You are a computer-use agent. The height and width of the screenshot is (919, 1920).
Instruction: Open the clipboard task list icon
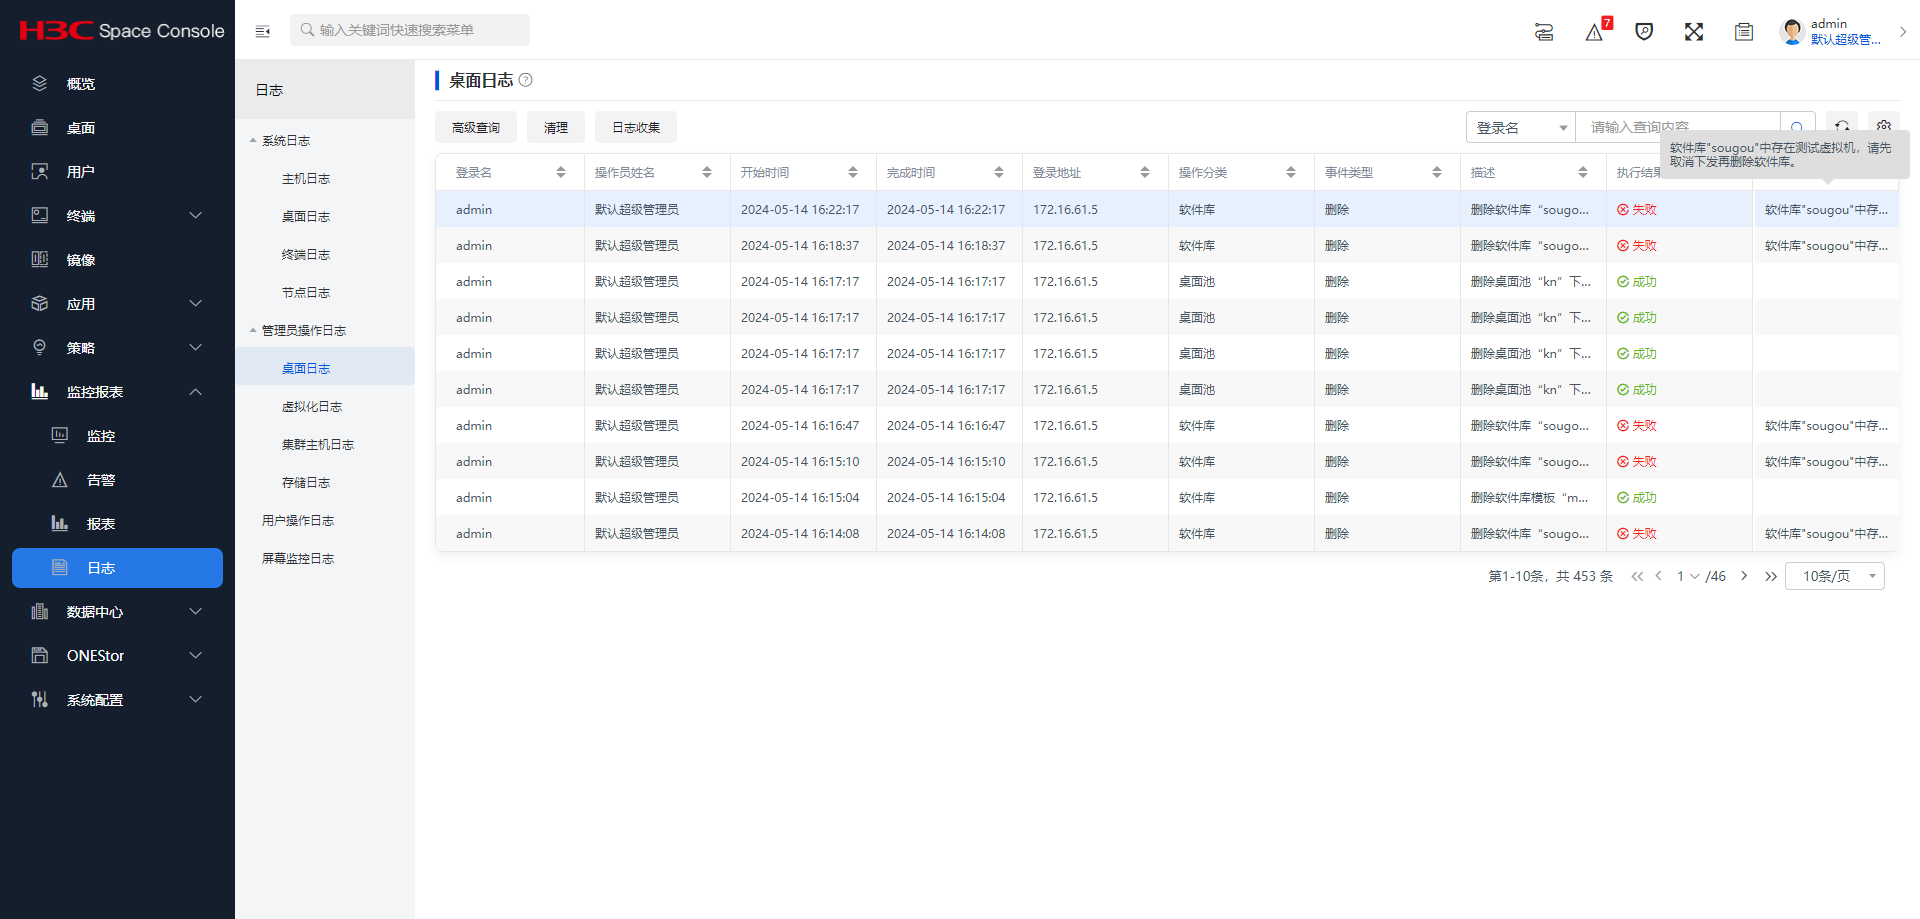click(x=1744, y=32)
